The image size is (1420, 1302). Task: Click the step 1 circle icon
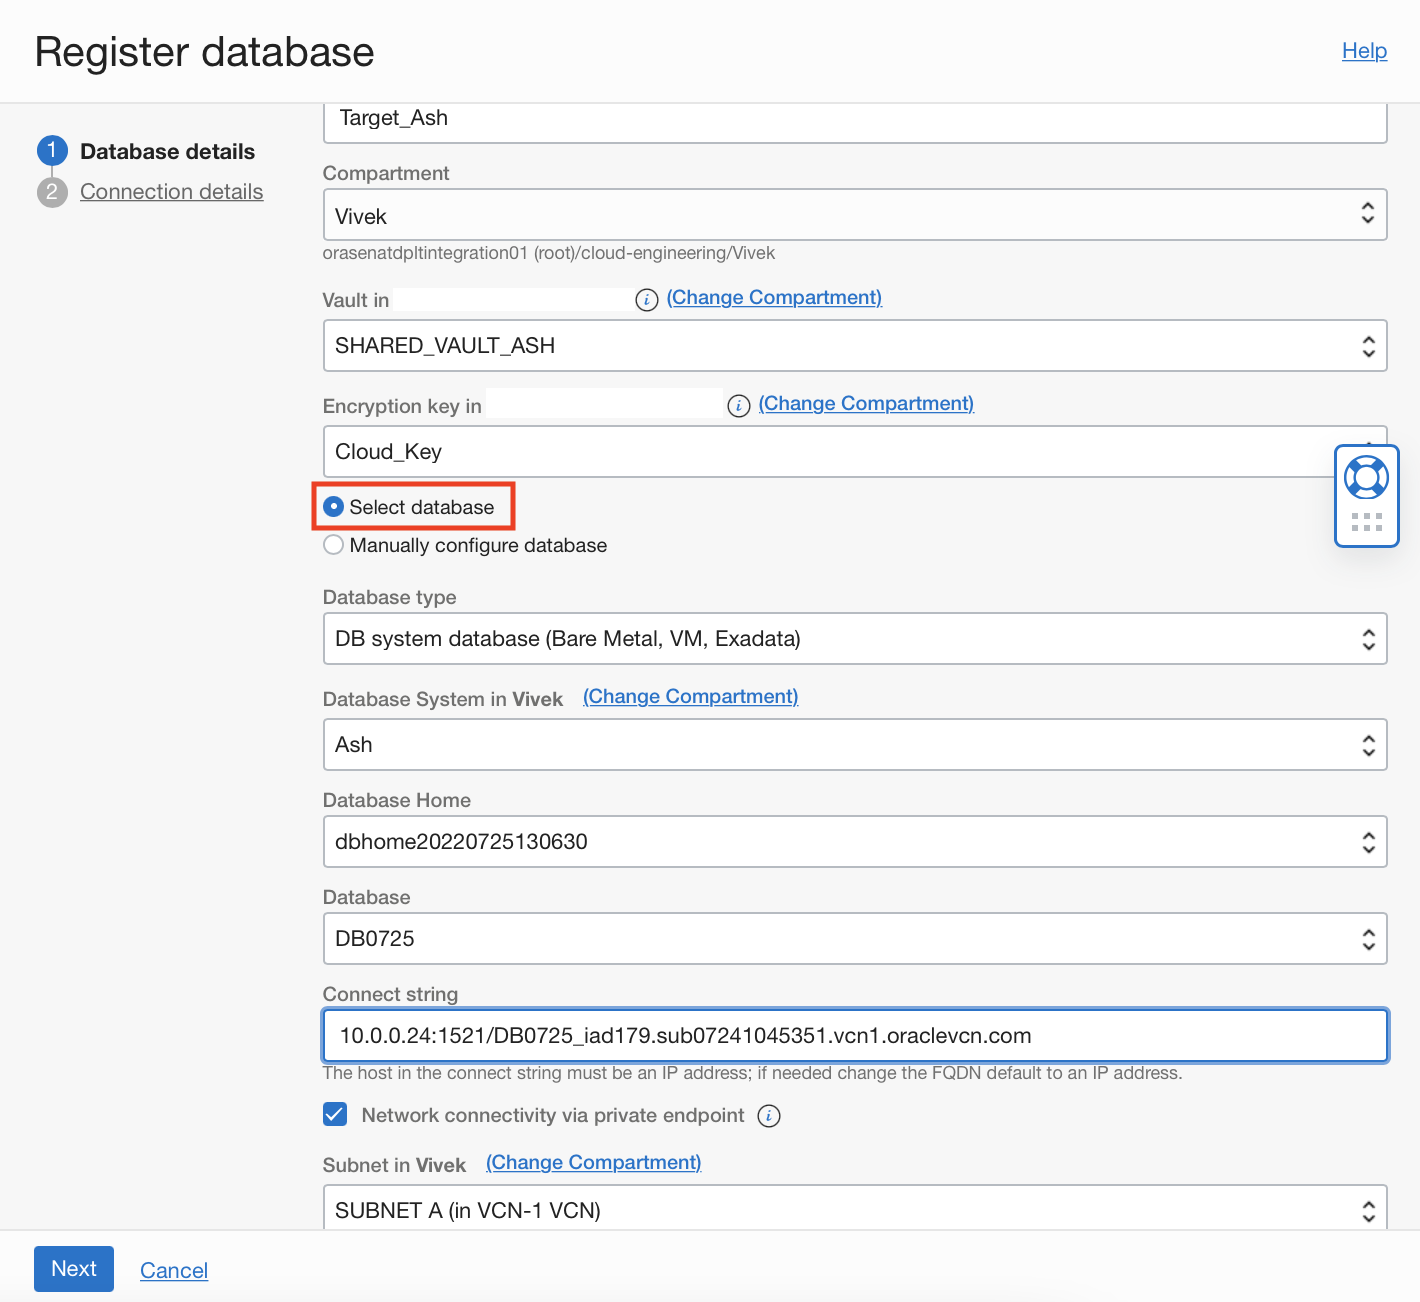[52, 151]
